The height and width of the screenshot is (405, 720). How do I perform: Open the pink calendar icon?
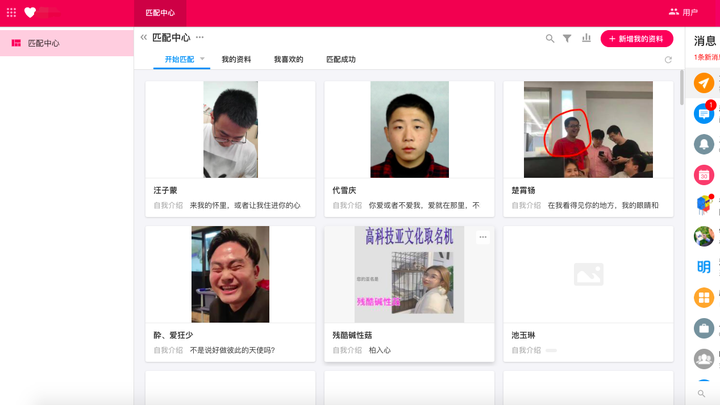point(703,175)
